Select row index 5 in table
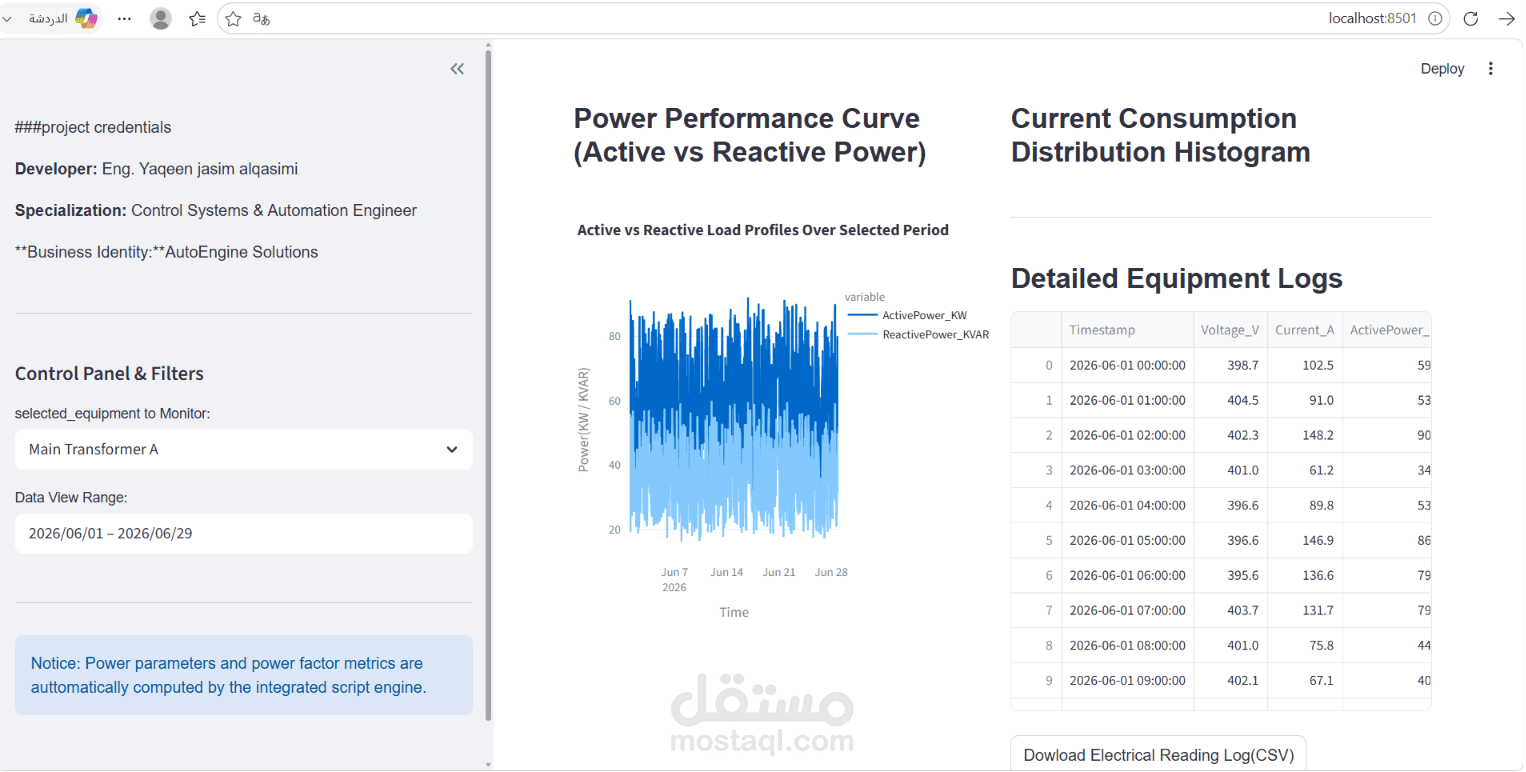The image size is (1526, 772). pos(1037,540)
